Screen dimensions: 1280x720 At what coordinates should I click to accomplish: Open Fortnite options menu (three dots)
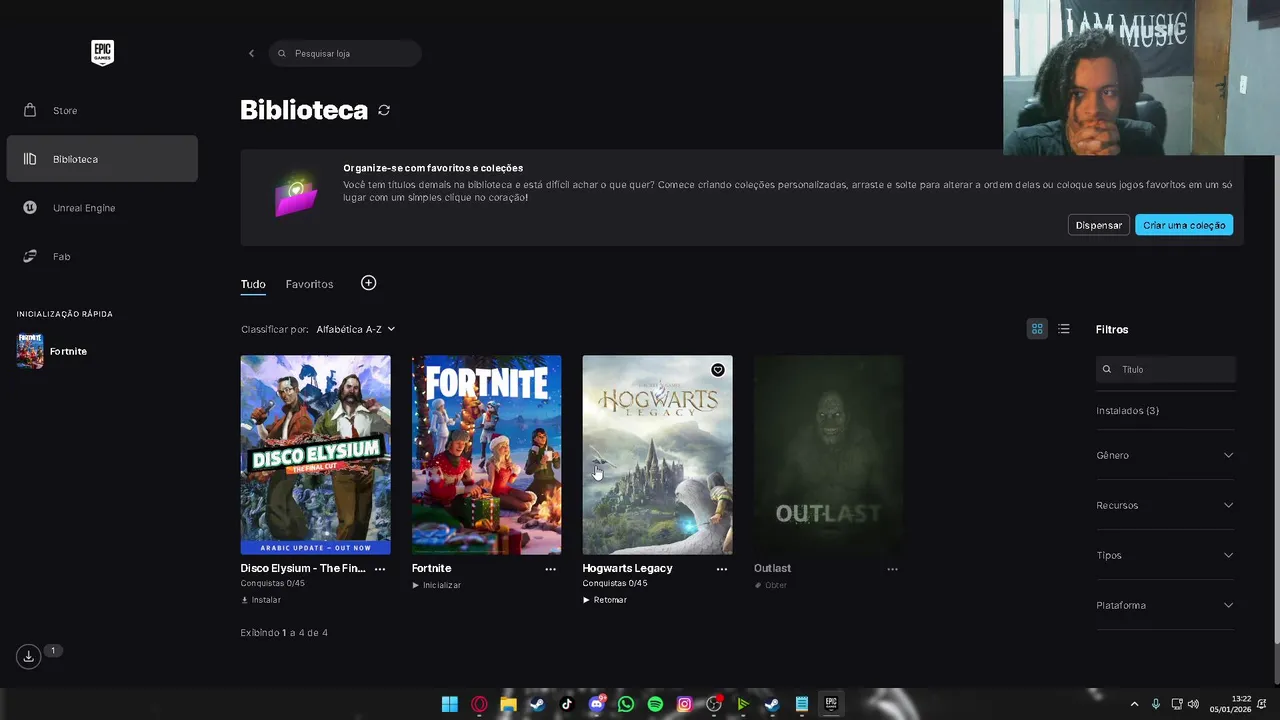click(551, 569)
